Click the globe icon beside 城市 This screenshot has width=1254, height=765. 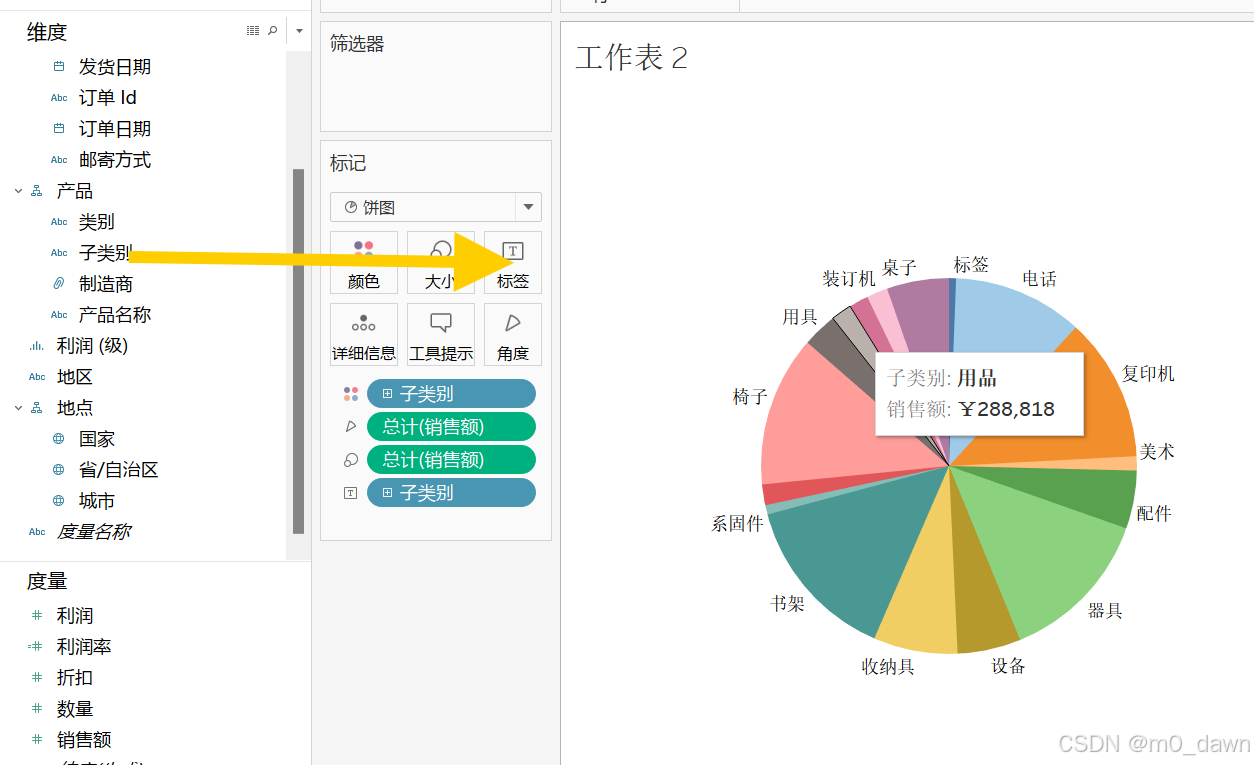coord(59,501)
